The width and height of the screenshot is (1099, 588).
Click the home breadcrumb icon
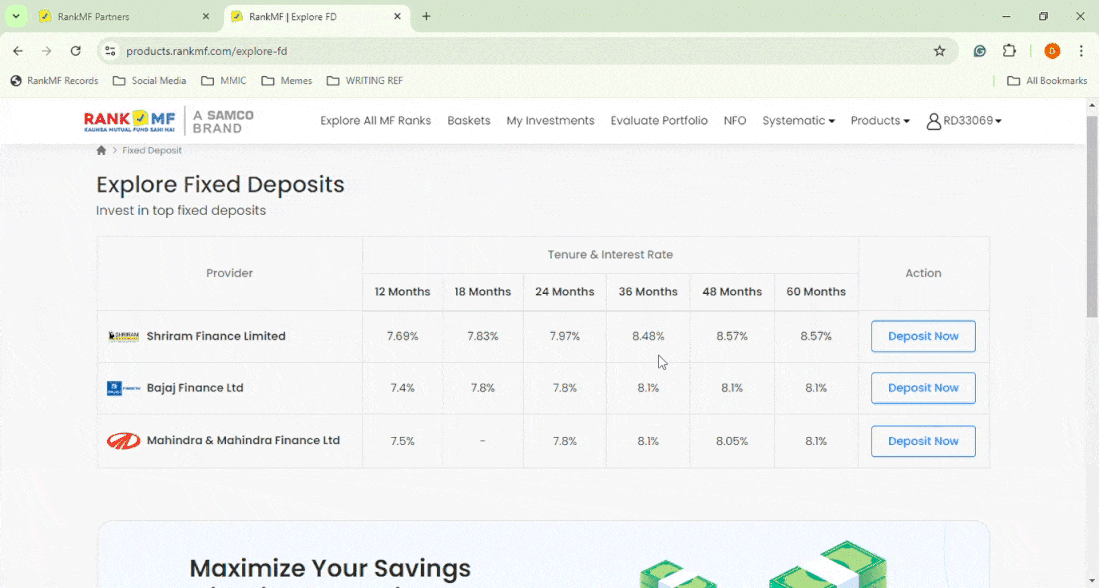point(101,150)
